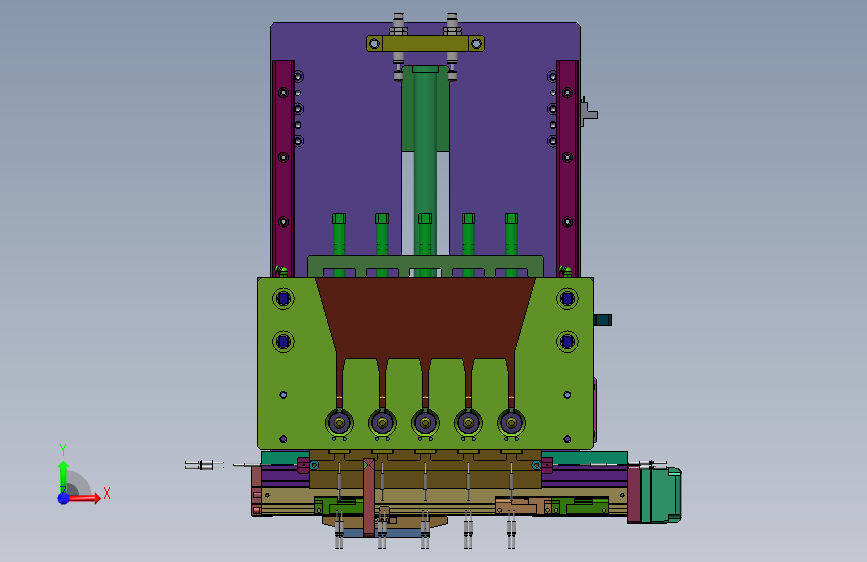Select the leftmost round nozzle fitting
This screenshot has width=867, height=562.
pyautogui.click(x=340, y=423)
